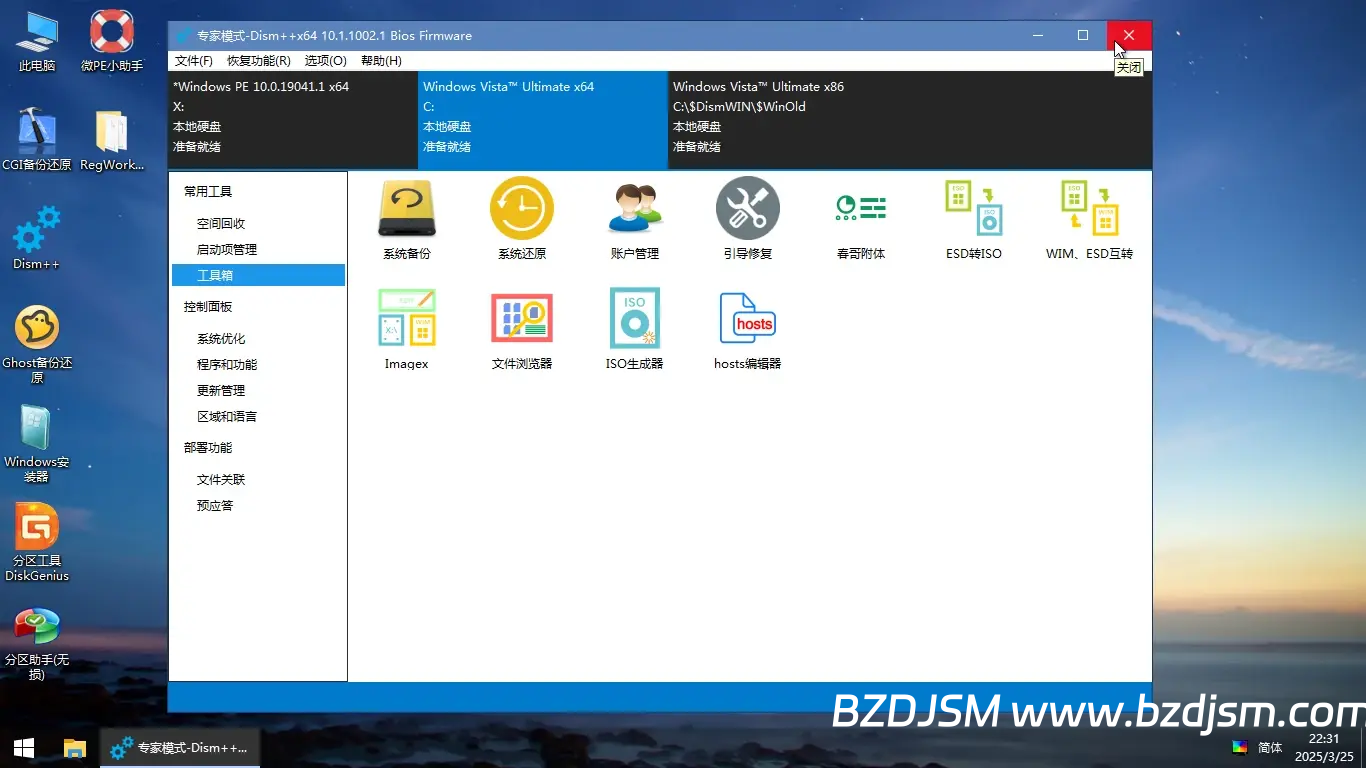1366x768 pixels.
Task: Click the 控制面板 group header
Action: point(208,307)
